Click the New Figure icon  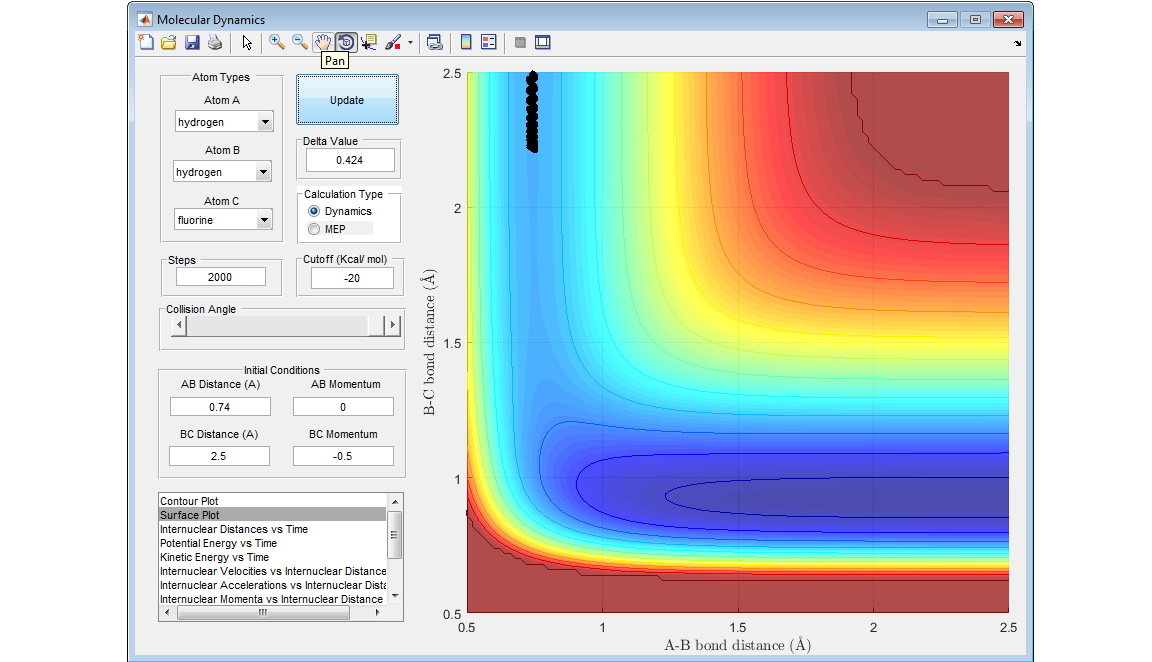(x=146, y=42)
